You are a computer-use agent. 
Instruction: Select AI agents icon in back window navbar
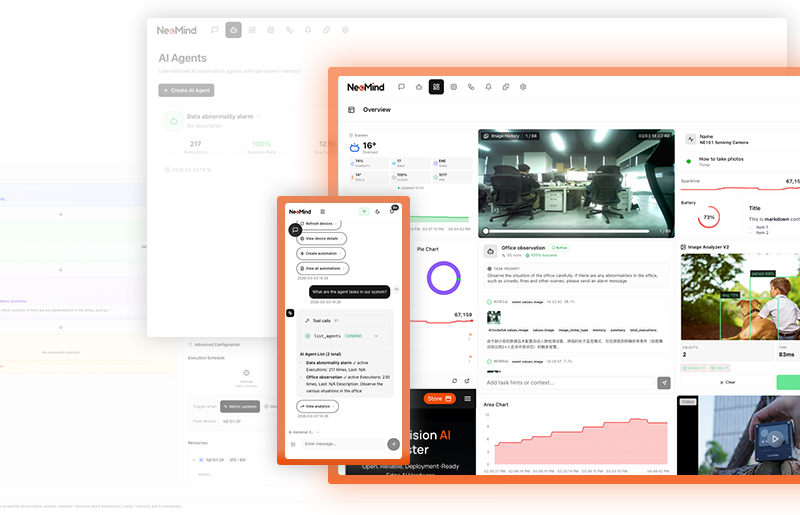coord(233,30)
